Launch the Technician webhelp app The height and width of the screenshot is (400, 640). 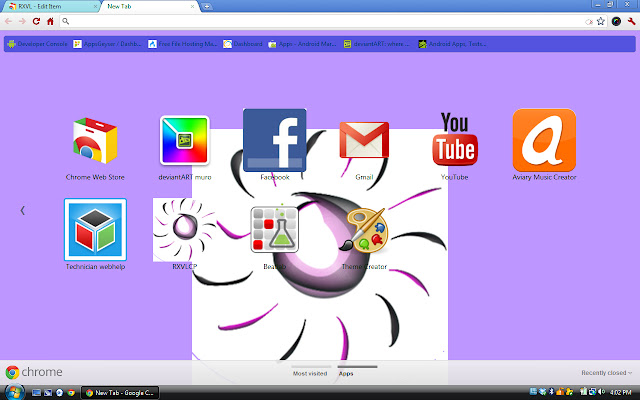pos(95,230)
